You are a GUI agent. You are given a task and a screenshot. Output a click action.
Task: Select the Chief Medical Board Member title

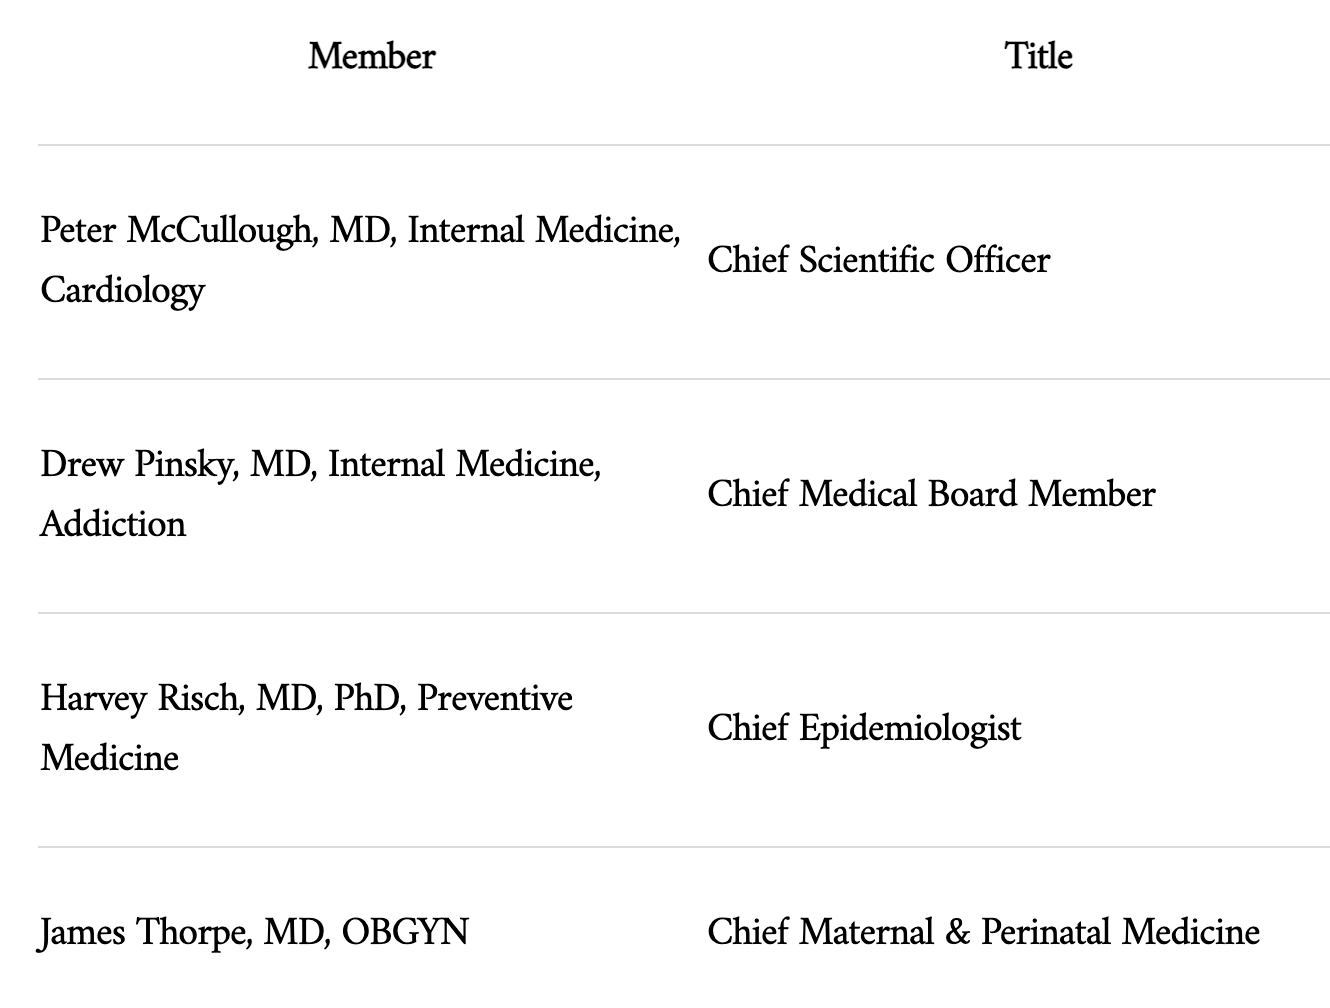[931, 494]
